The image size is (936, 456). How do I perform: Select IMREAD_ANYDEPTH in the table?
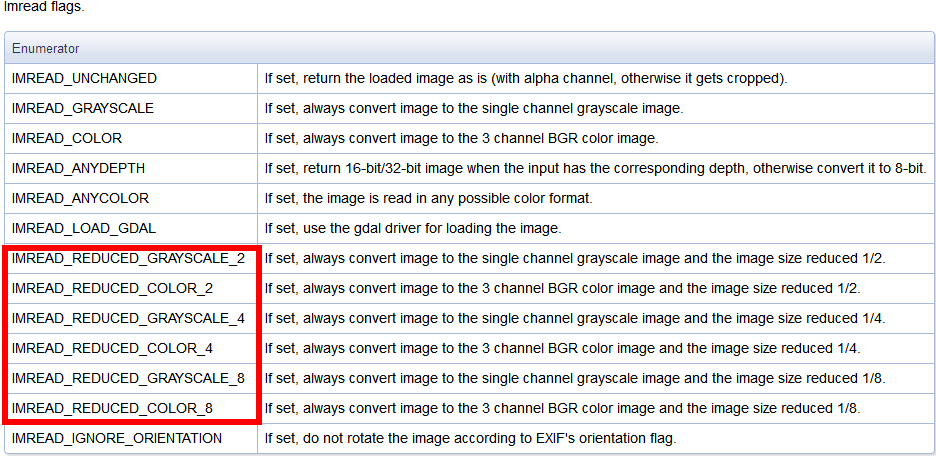pos(79,168)
